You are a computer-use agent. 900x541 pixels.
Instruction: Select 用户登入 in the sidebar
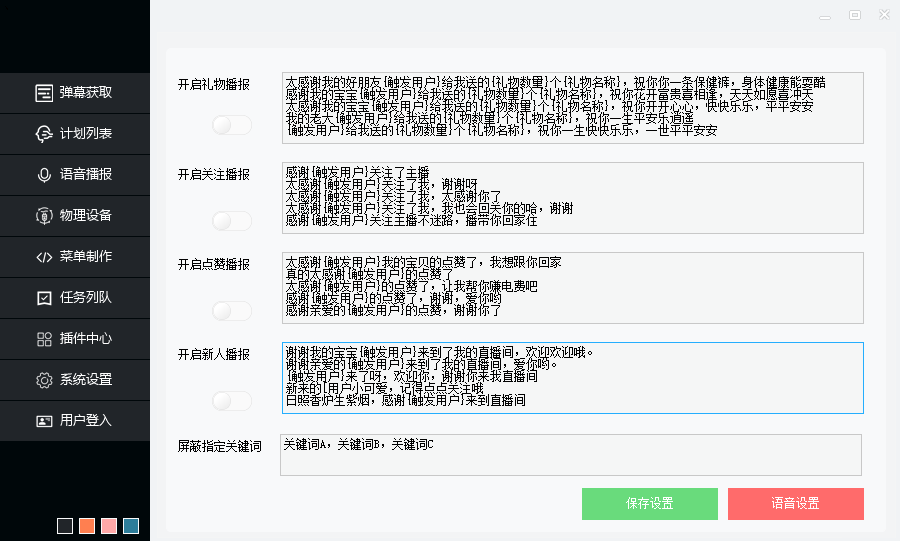[44, 421]
